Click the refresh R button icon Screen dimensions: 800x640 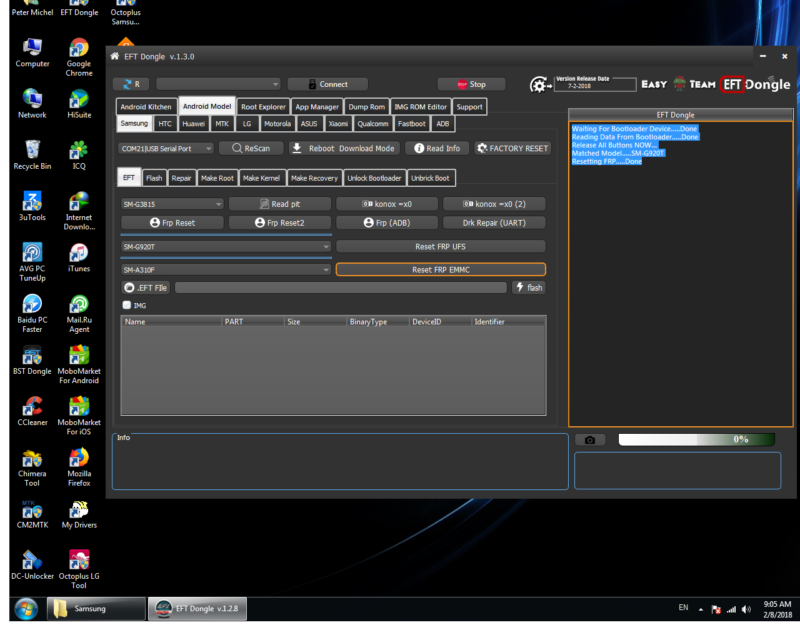click(131, 84)
